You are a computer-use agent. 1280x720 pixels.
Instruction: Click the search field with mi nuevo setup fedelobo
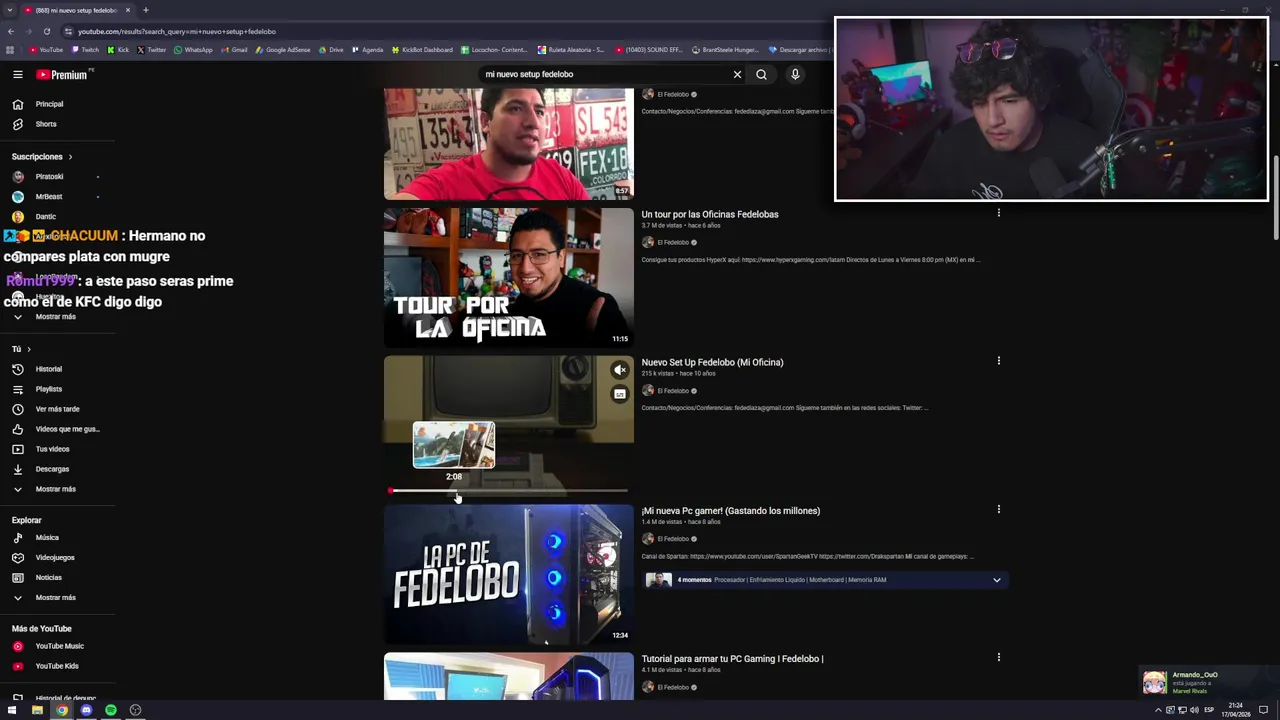click(605, 74)
